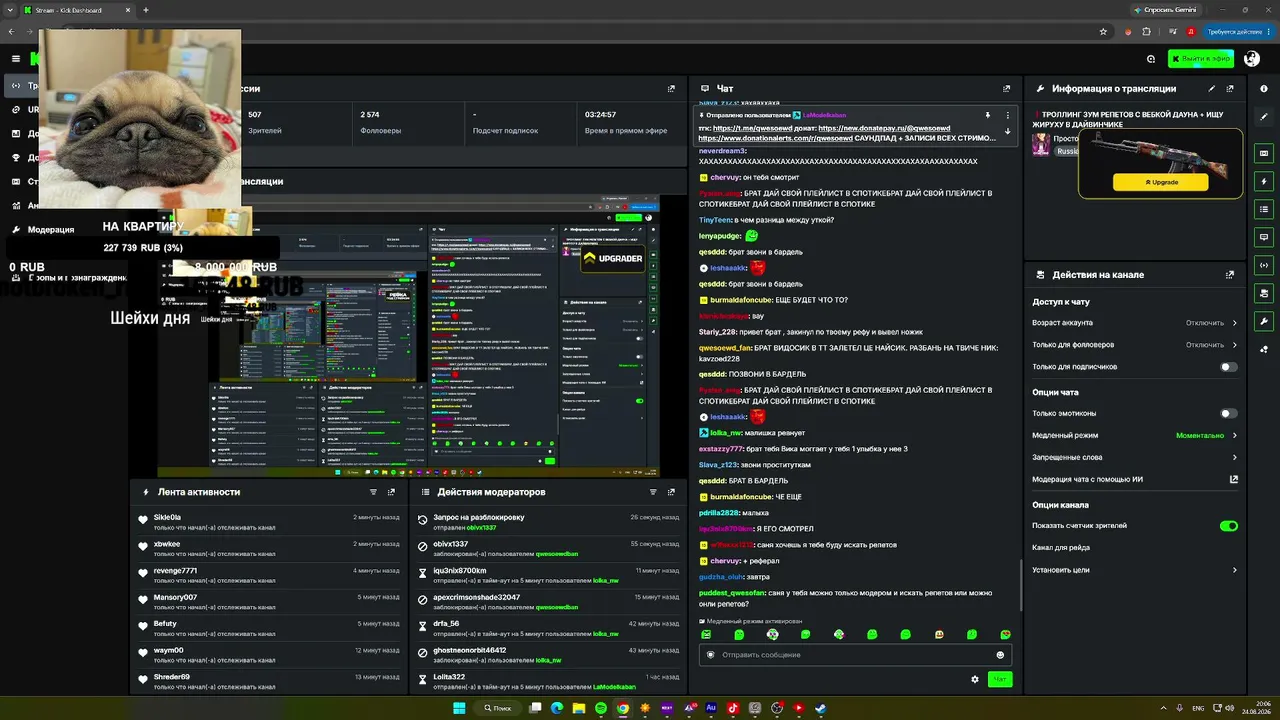Edit stream information with the pencil icon
The height and width of the screenshot is (720, 1280).
(1212, 89)
